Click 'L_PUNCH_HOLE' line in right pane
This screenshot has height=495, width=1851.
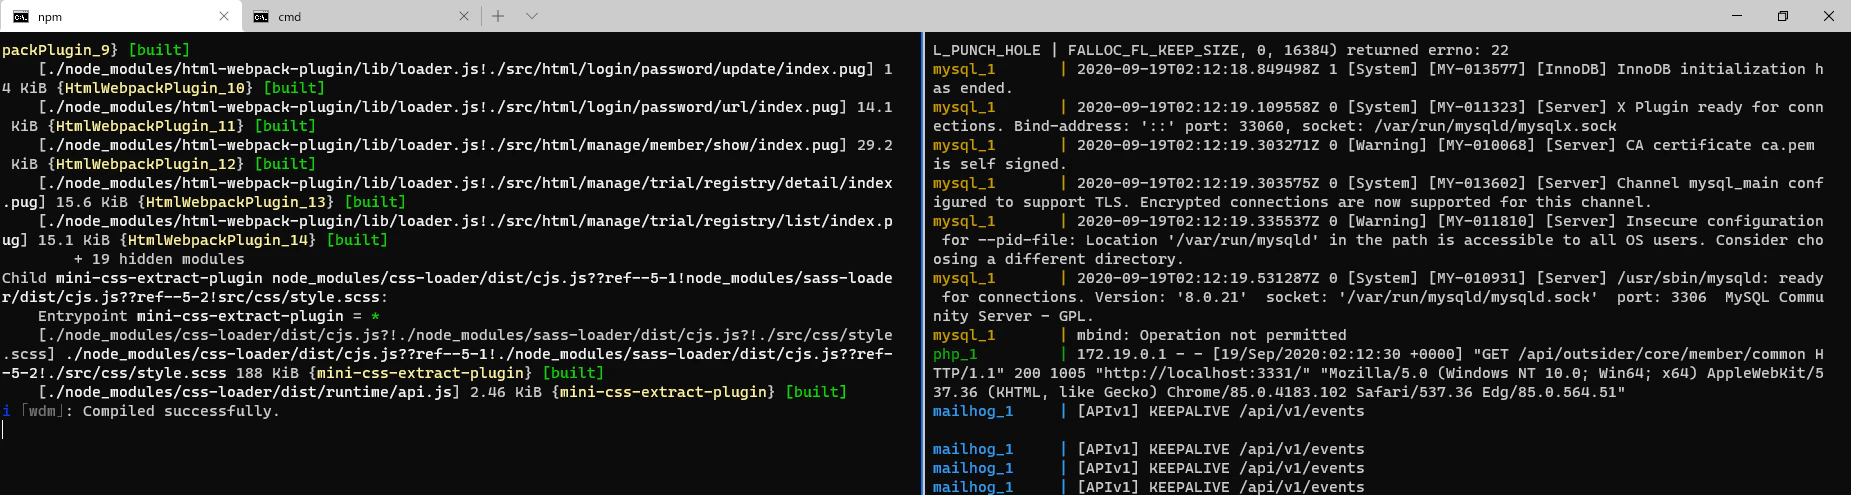[x=1220, y=50]
